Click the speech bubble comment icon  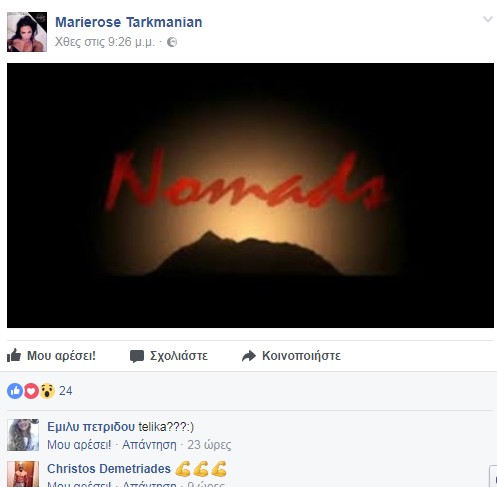pos(137,356)
